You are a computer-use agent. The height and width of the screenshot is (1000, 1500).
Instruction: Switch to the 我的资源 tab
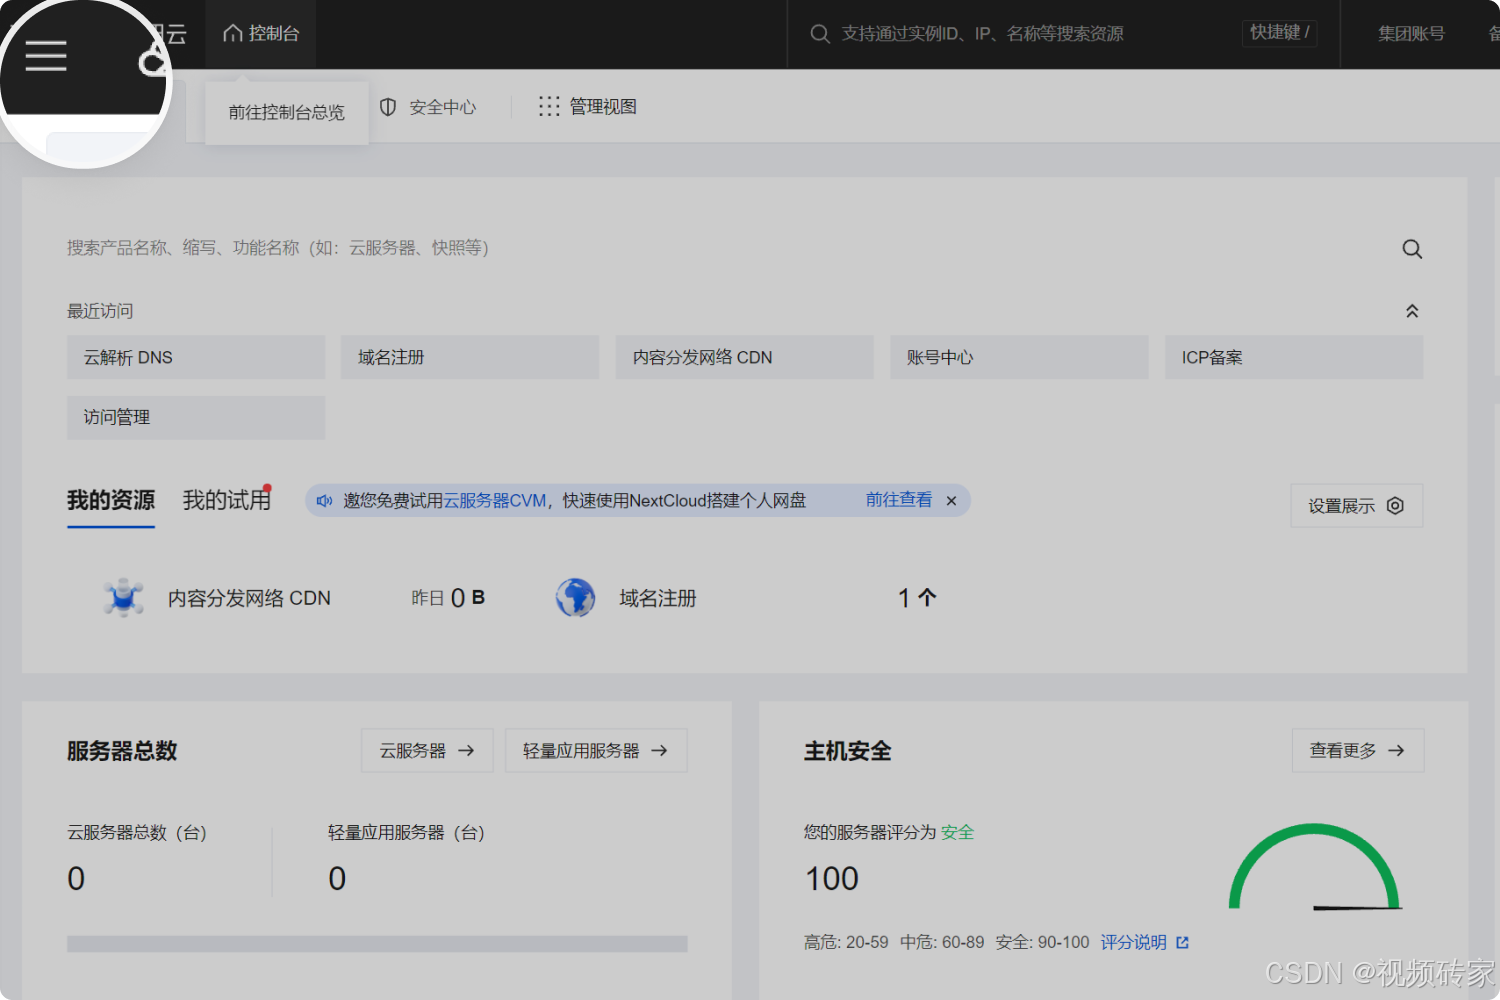111,501
